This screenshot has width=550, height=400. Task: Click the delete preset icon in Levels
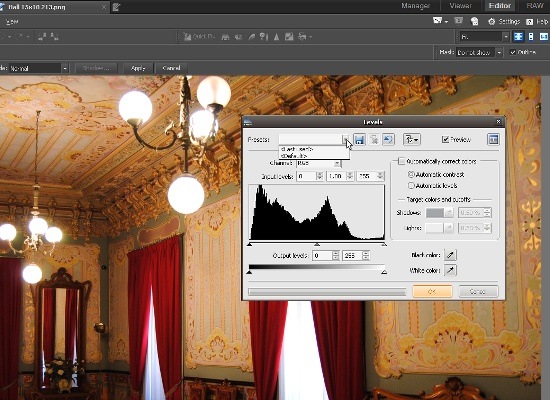tap(374, 140)
